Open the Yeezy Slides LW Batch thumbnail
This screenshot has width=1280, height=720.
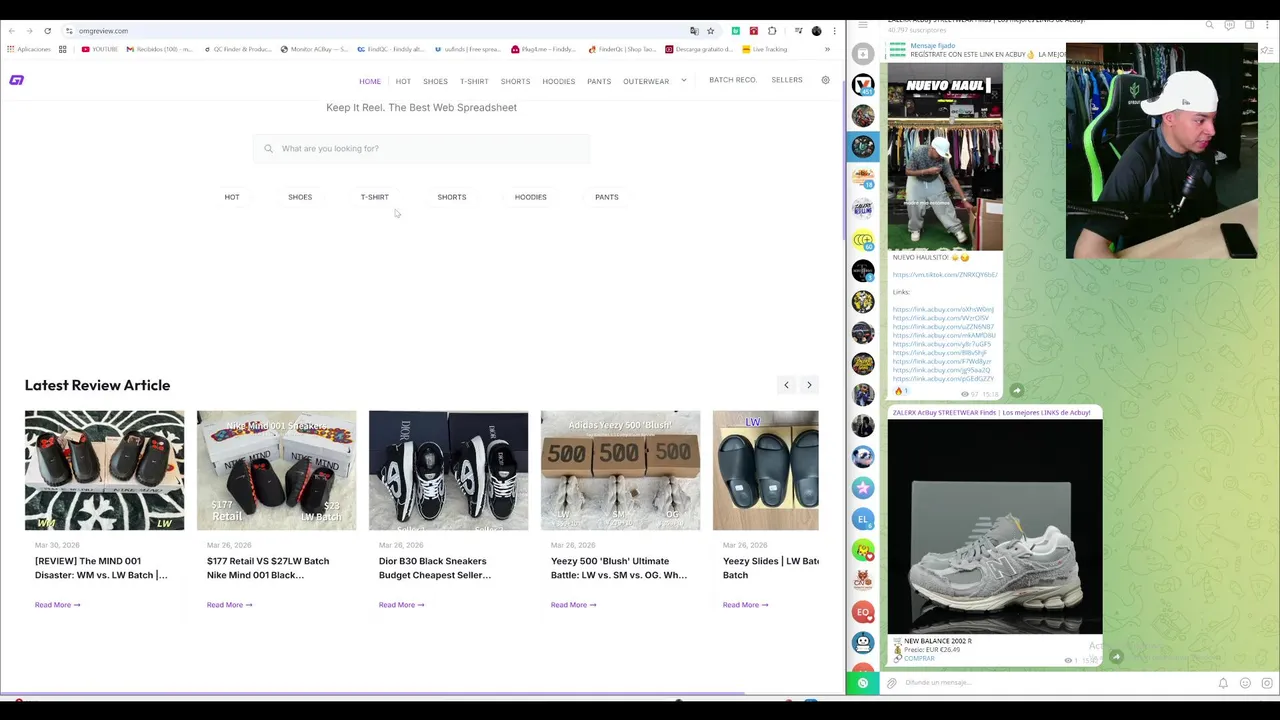[x=765, y=470]
